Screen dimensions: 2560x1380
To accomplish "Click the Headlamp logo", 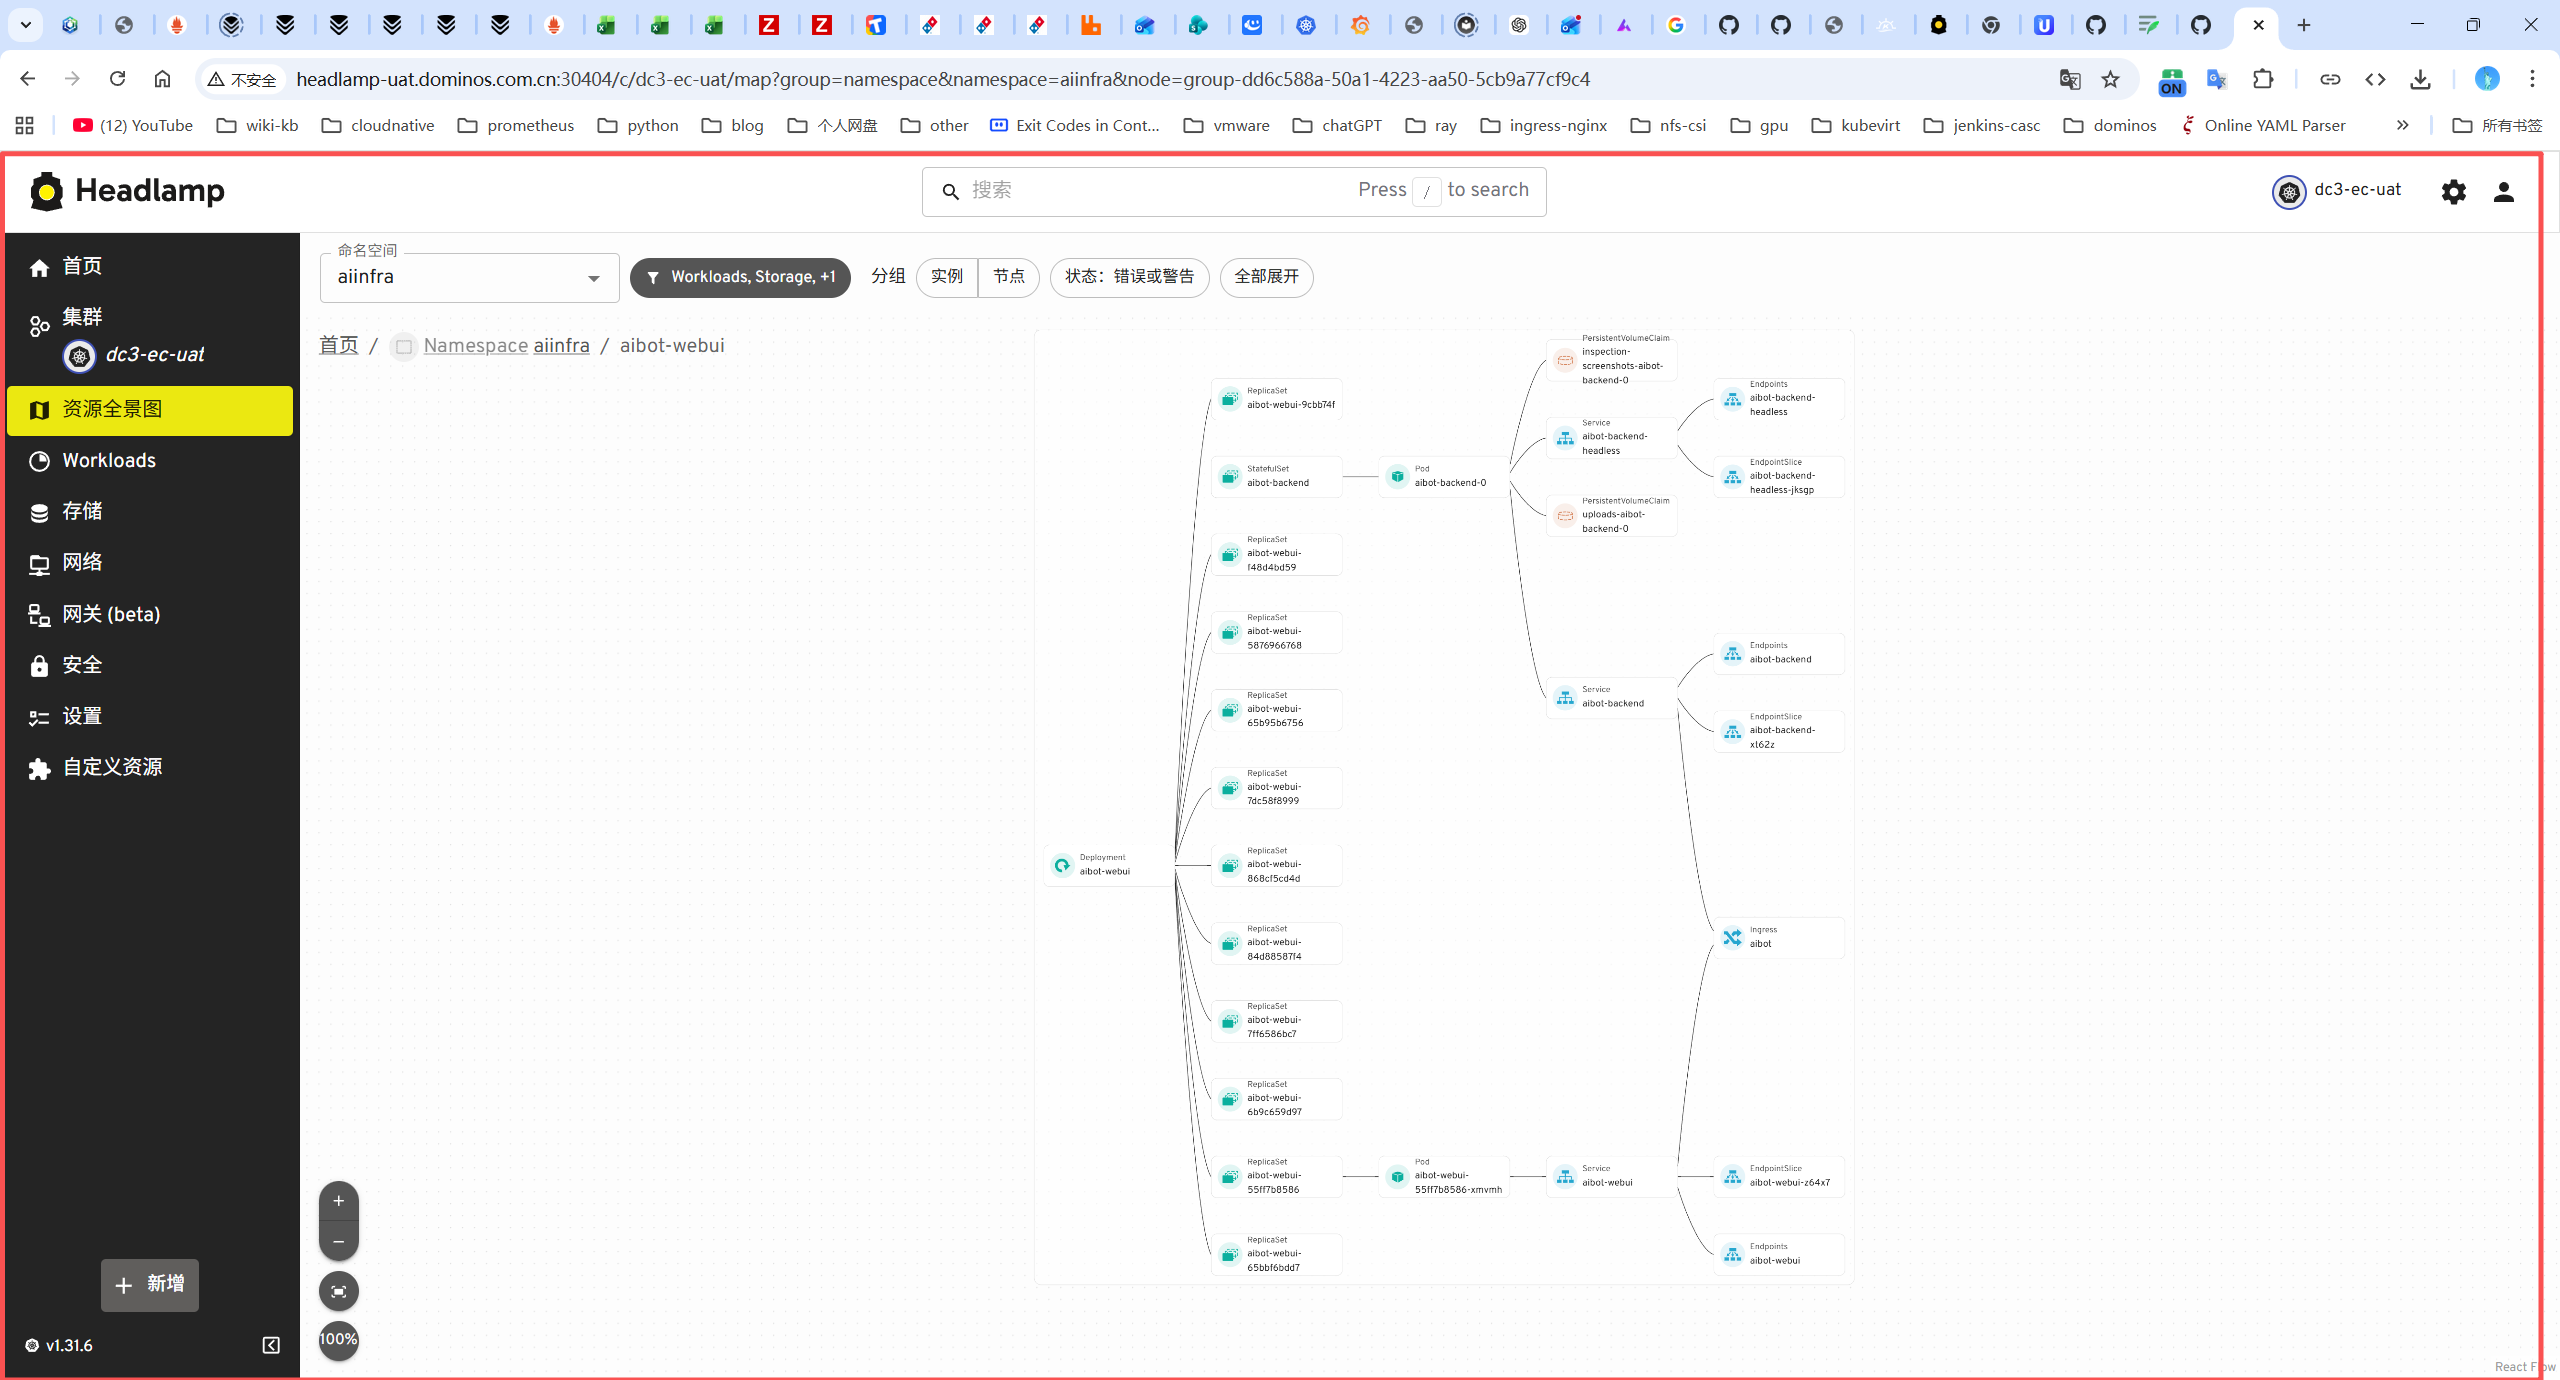I will 127,191.
